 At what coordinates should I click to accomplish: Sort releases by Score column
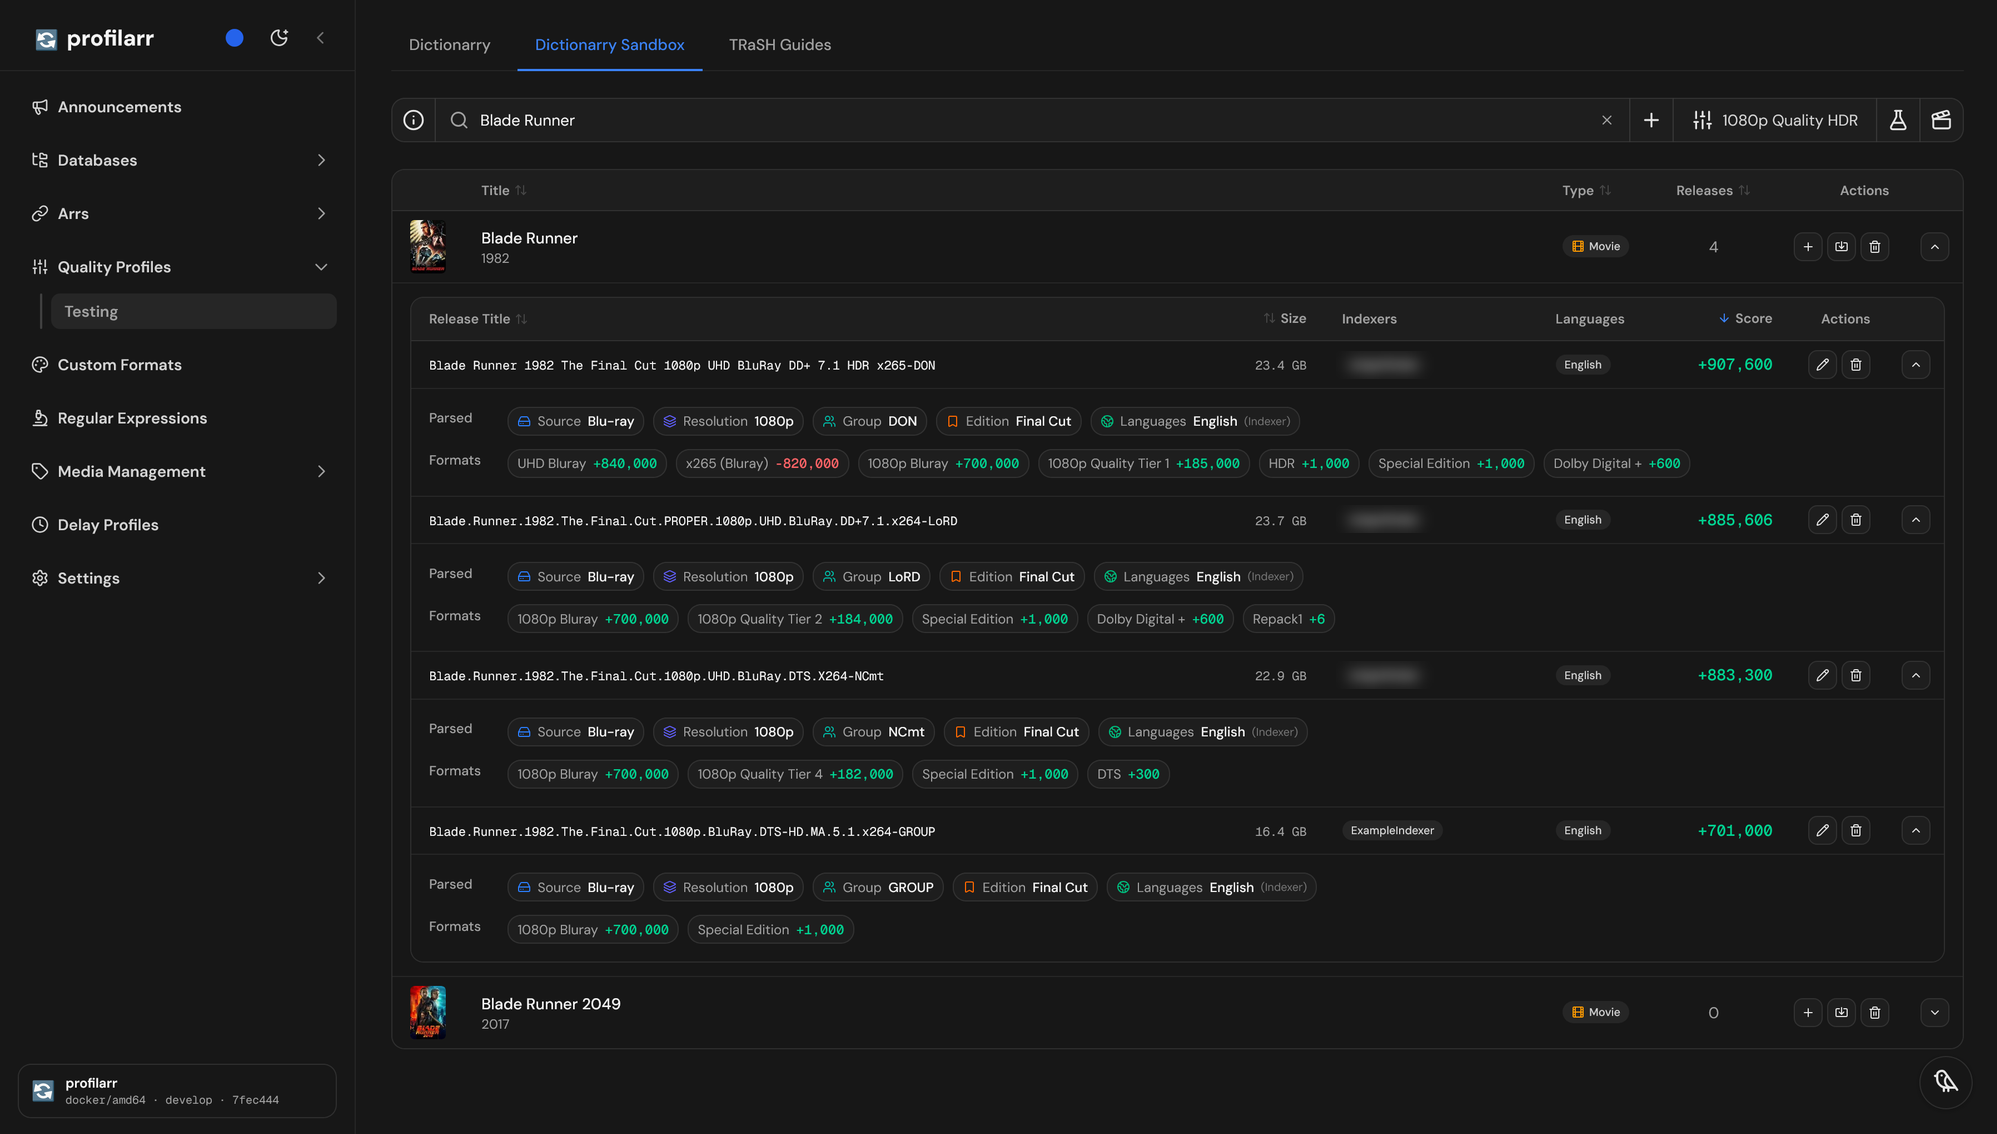tap(1745, 319)
